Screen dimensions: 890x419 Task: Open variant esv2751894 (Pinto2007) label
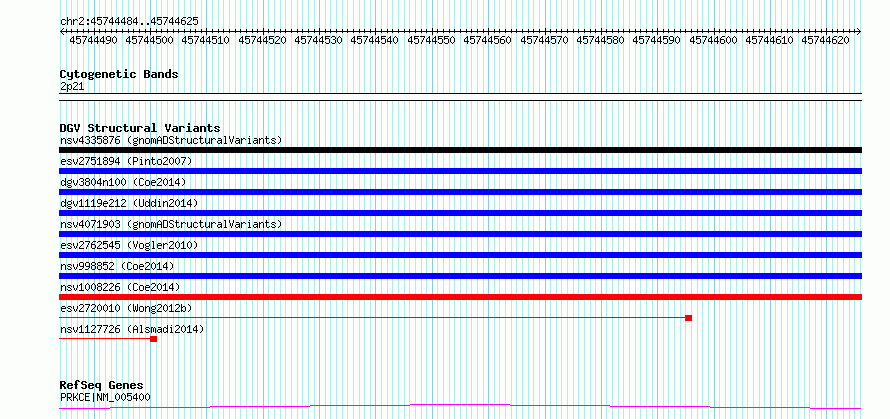(126, 161)
